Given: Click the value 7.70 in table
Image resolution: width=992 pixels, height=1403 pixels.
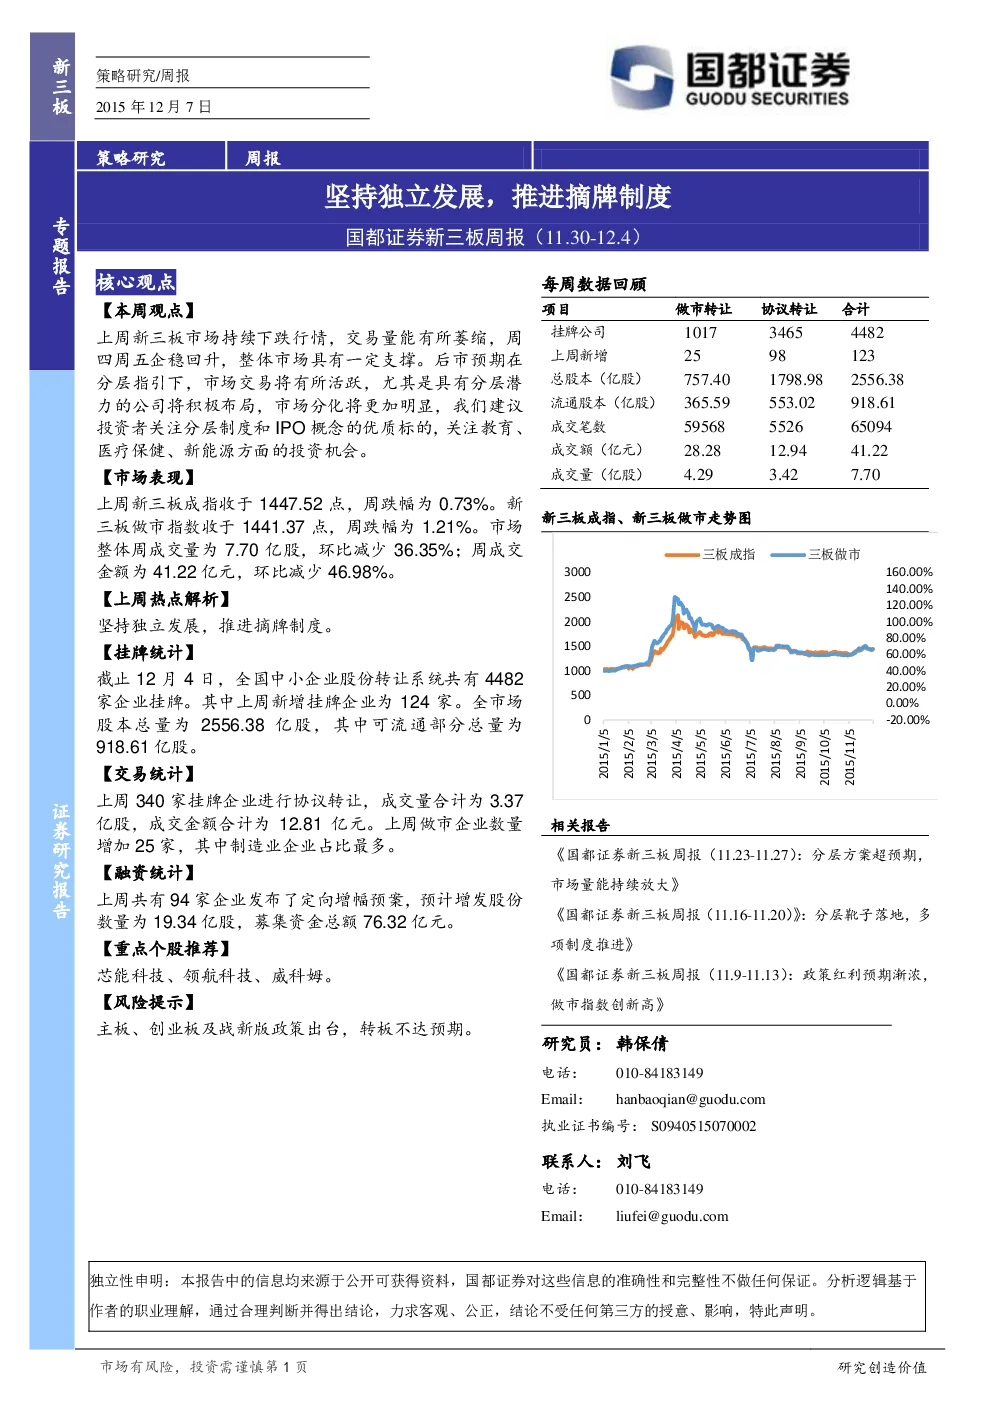Looking at the screenshot, I should point(865,475).
